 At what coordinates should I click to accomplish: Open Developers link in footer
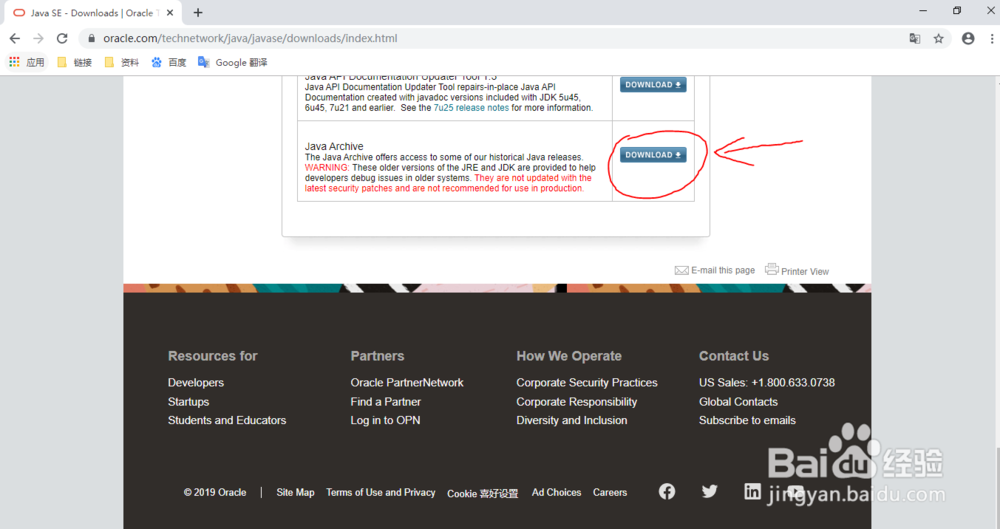point(196,382)
